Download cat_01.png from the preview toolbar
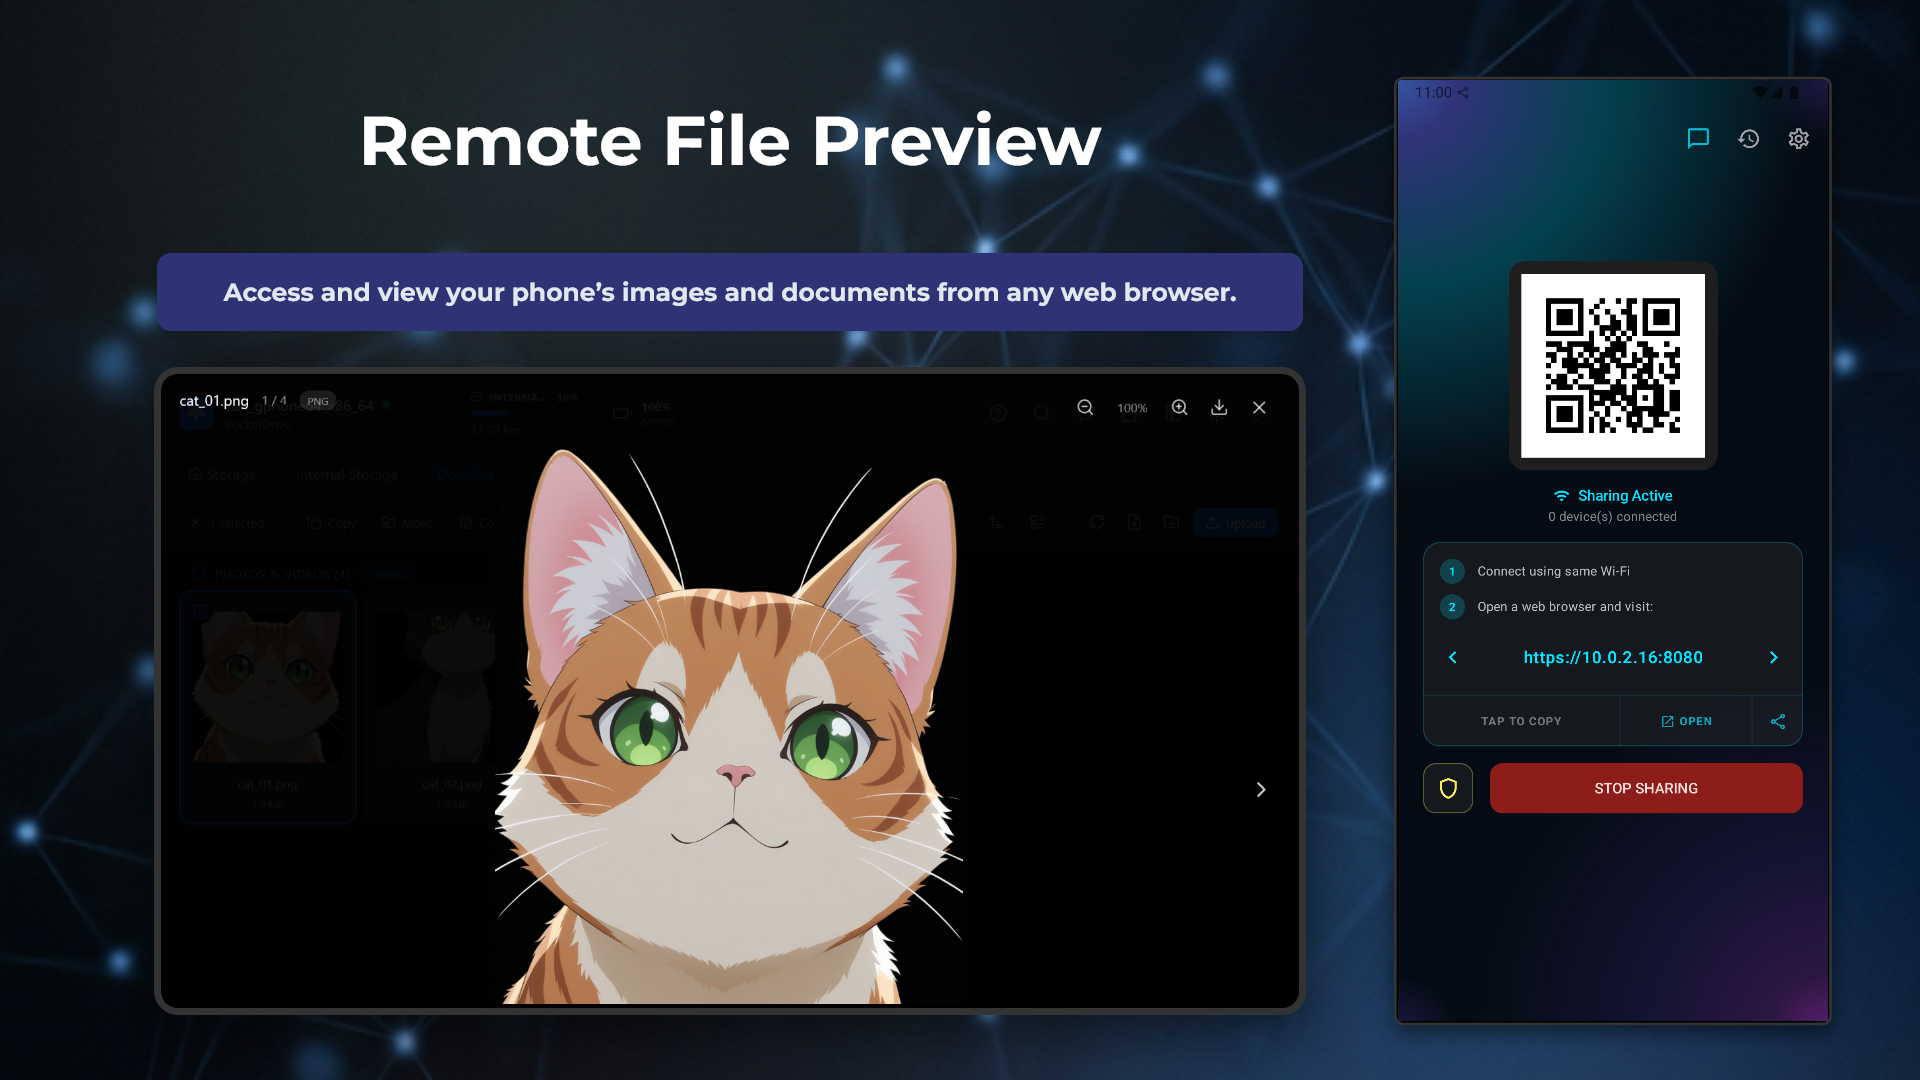 [x=1219, y=408]
